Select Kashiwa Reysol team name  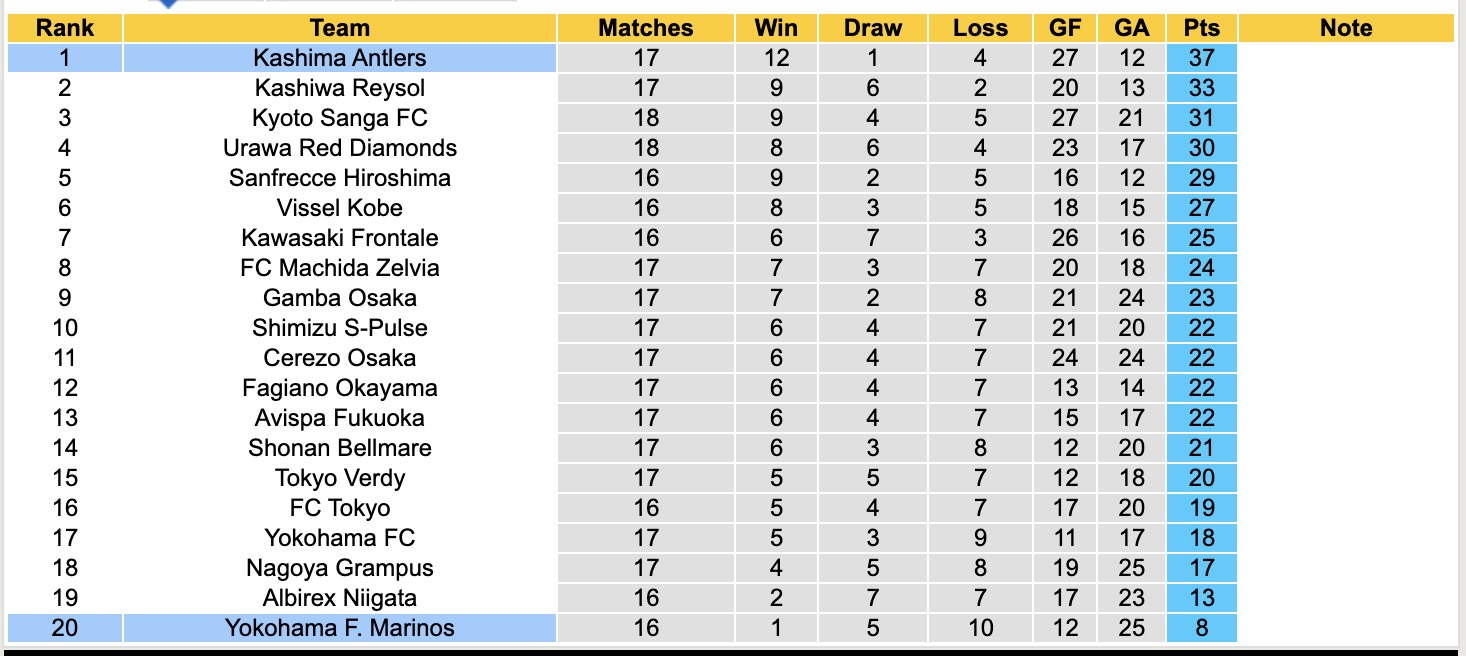340,88
